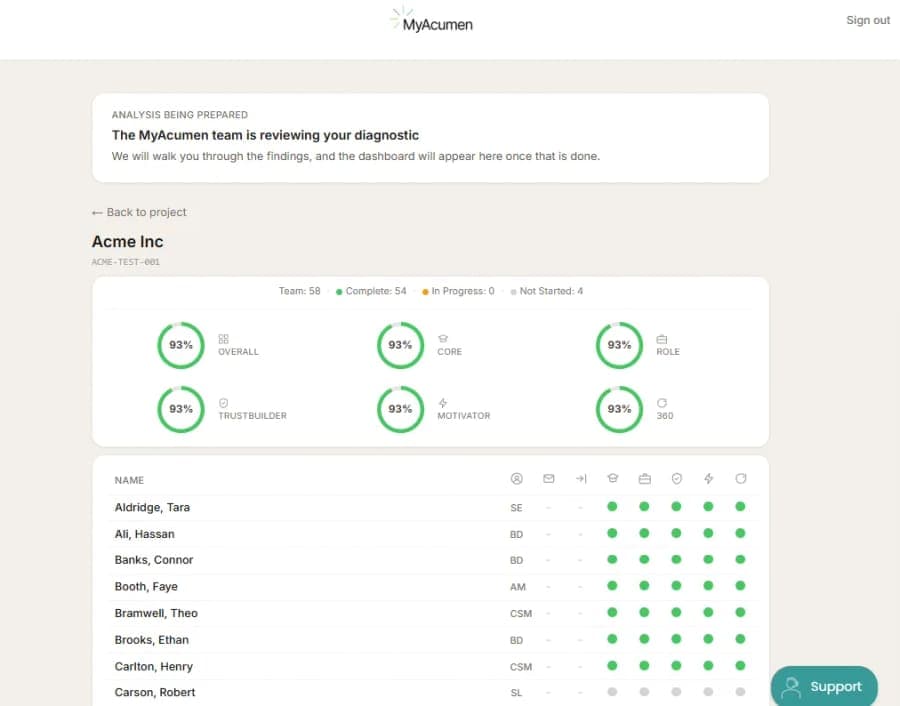This screenshot has width=900, height=706.
Task: Click Ali, Hassan's role status dot
Action: click(645, 533)
